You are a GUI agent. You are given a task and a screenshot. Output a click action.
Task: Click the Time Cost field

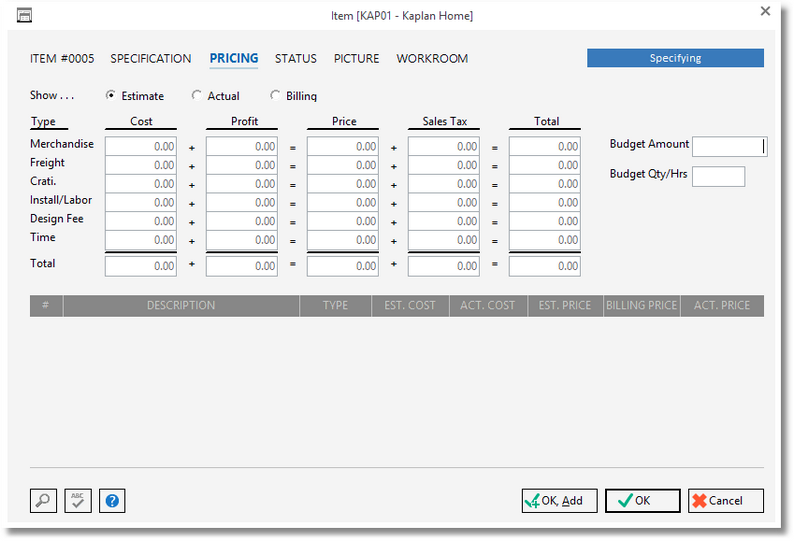[x=141, y=240]
